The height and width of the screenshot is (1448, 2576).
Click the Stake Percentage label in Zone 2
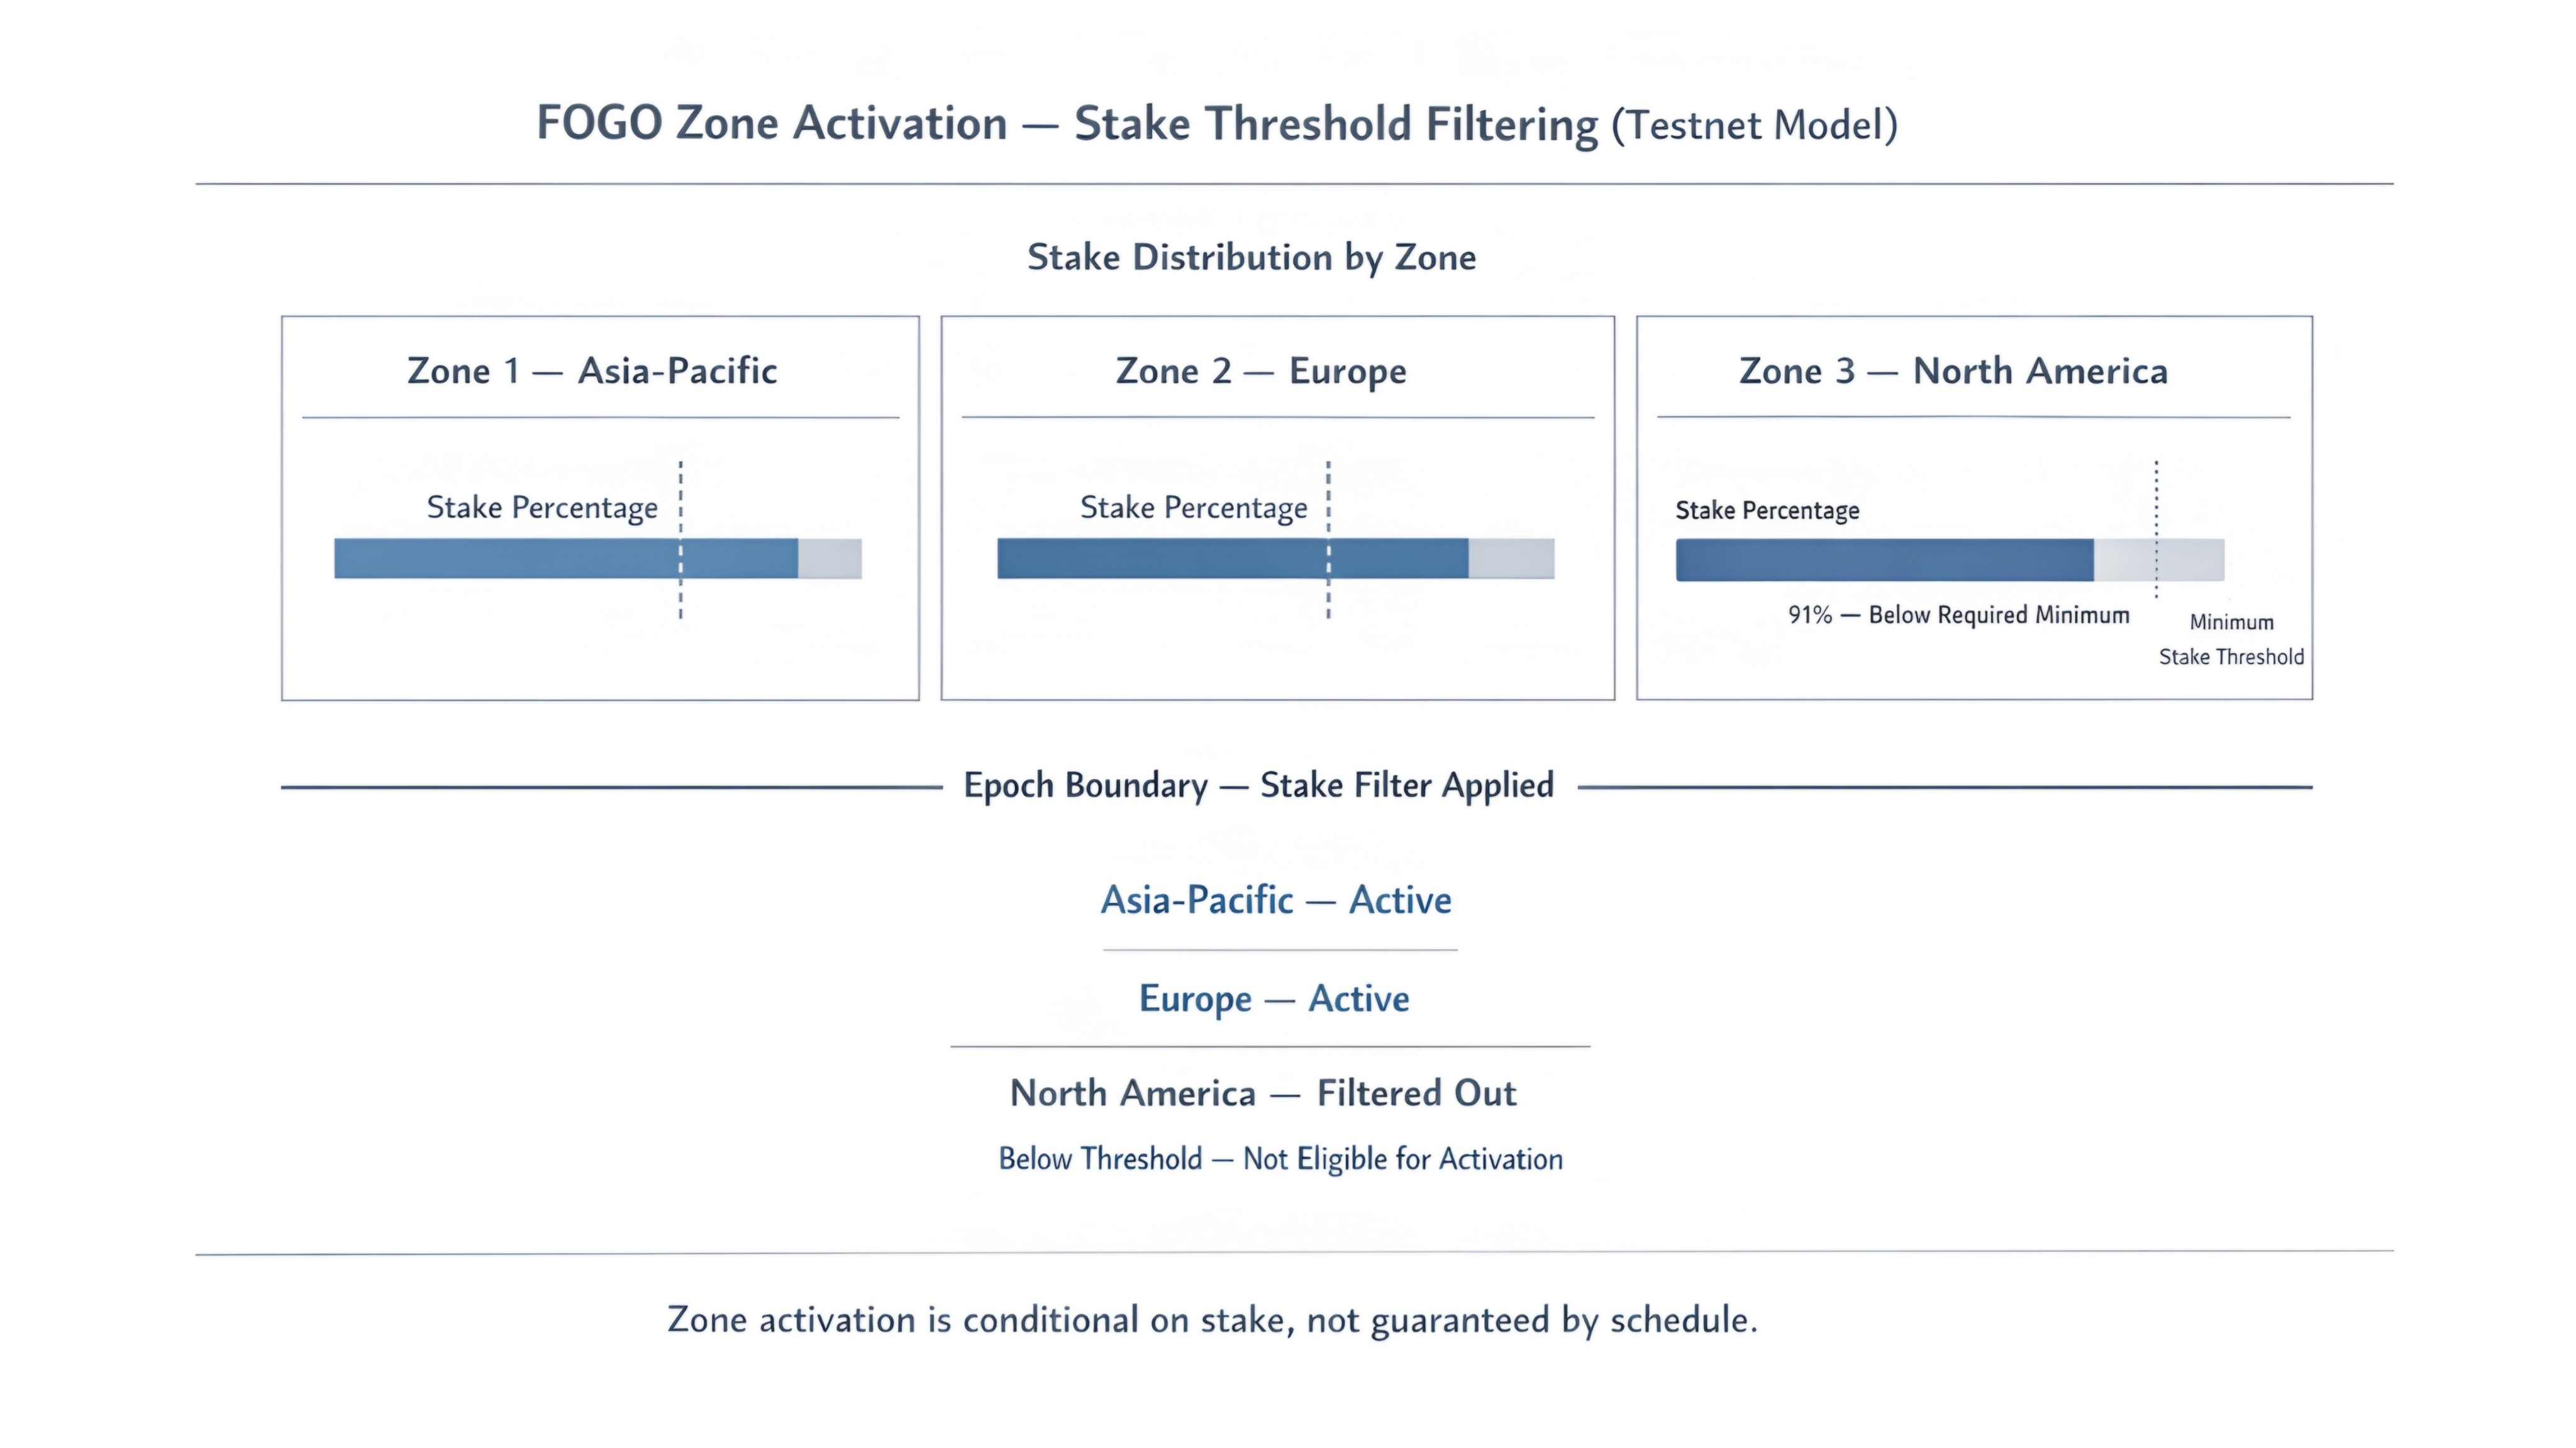(1194, 508)
